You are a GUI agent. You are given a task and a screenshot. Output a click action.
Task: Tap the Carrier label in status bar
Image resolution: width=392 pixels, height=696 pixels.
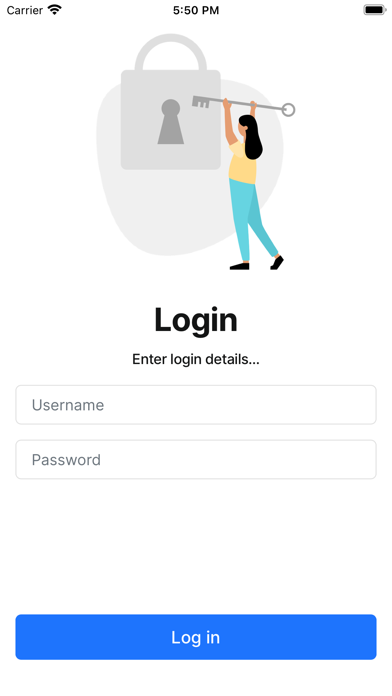click(24, 10)
